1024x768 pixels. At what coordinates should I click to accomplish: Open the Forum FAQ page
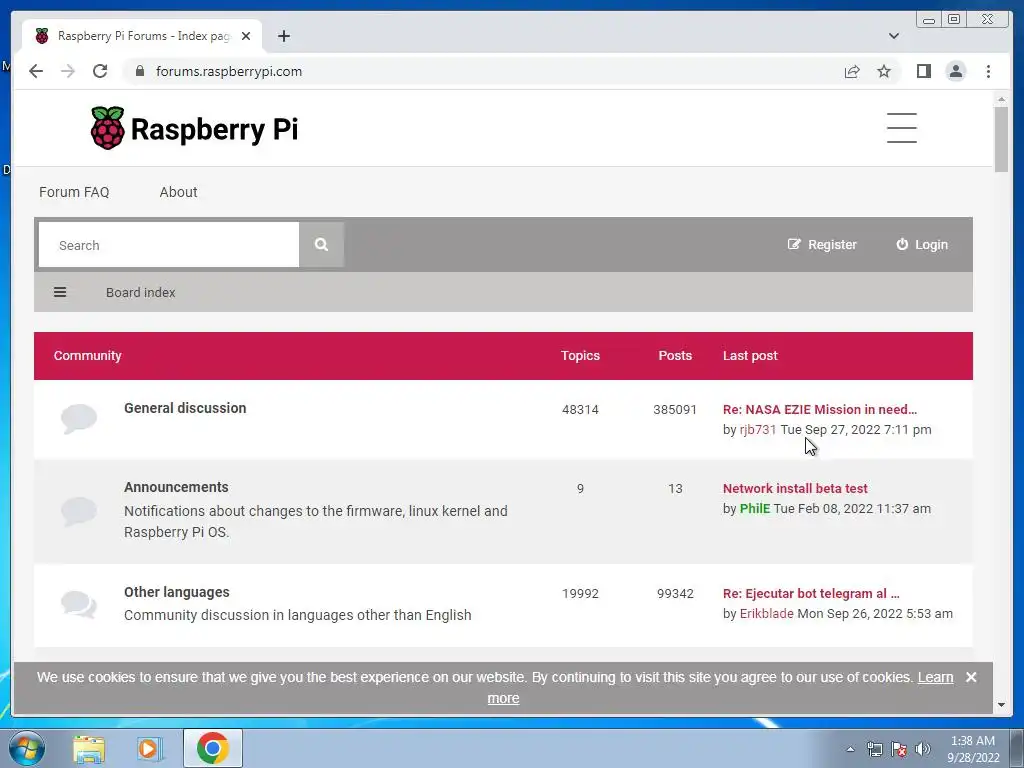[74, 192]
